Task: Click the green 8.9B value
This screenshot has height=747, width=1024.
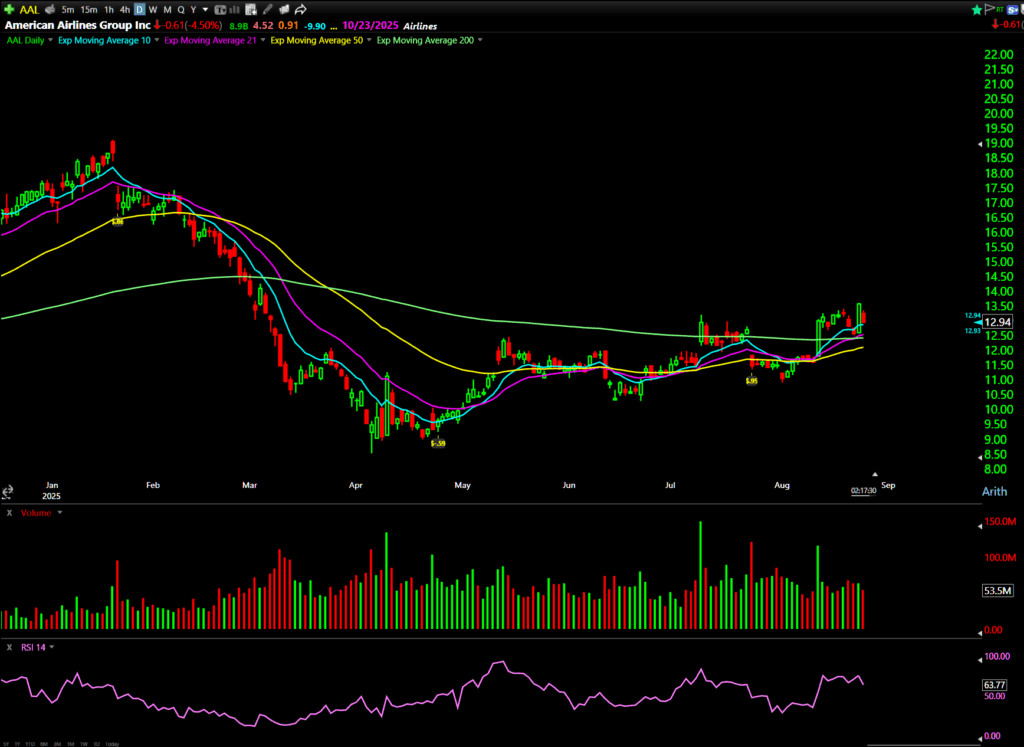Action: pyautogui.click(x=238, y=26)
